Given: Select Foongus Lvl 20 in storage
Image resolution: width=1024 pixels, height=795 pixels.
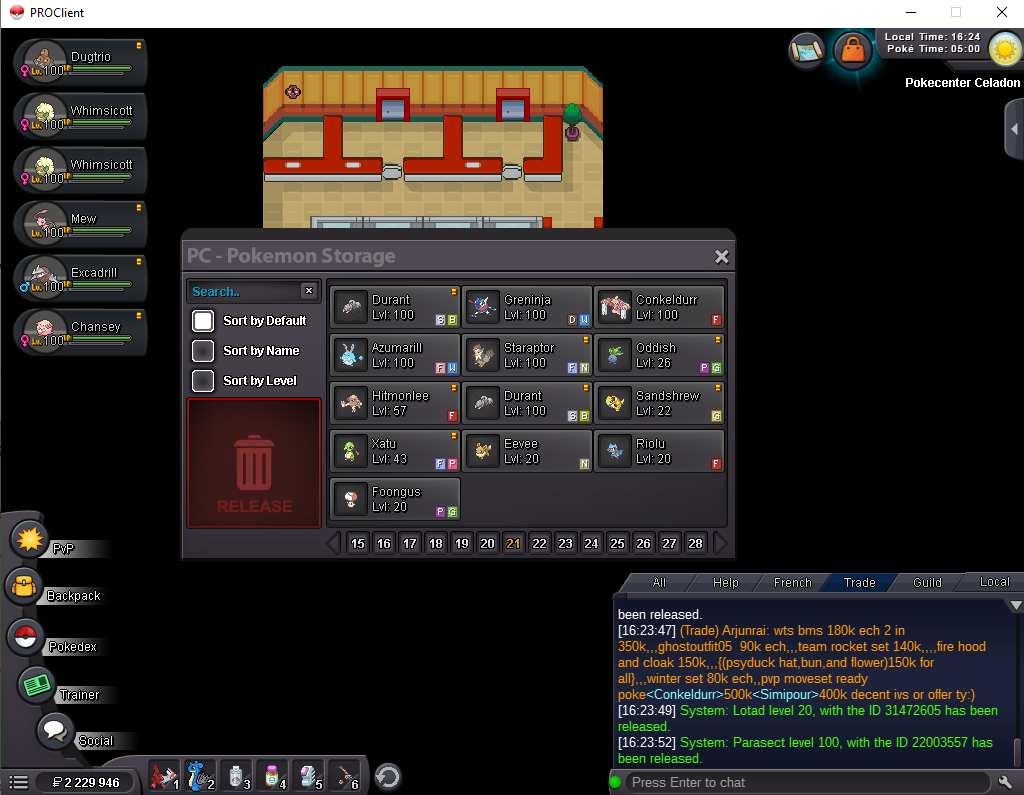Looking at the screenshot, I should point(394,499).
